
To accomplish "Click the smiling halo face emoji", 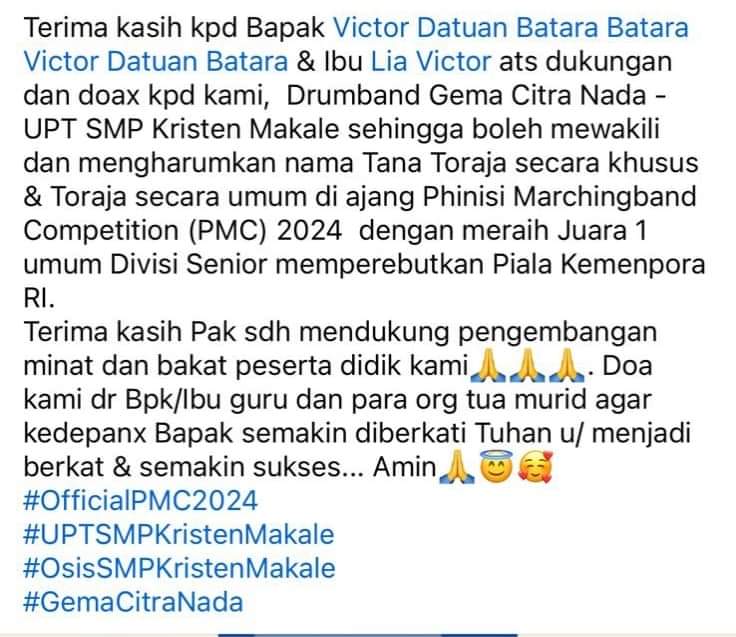I will (496, 466).
